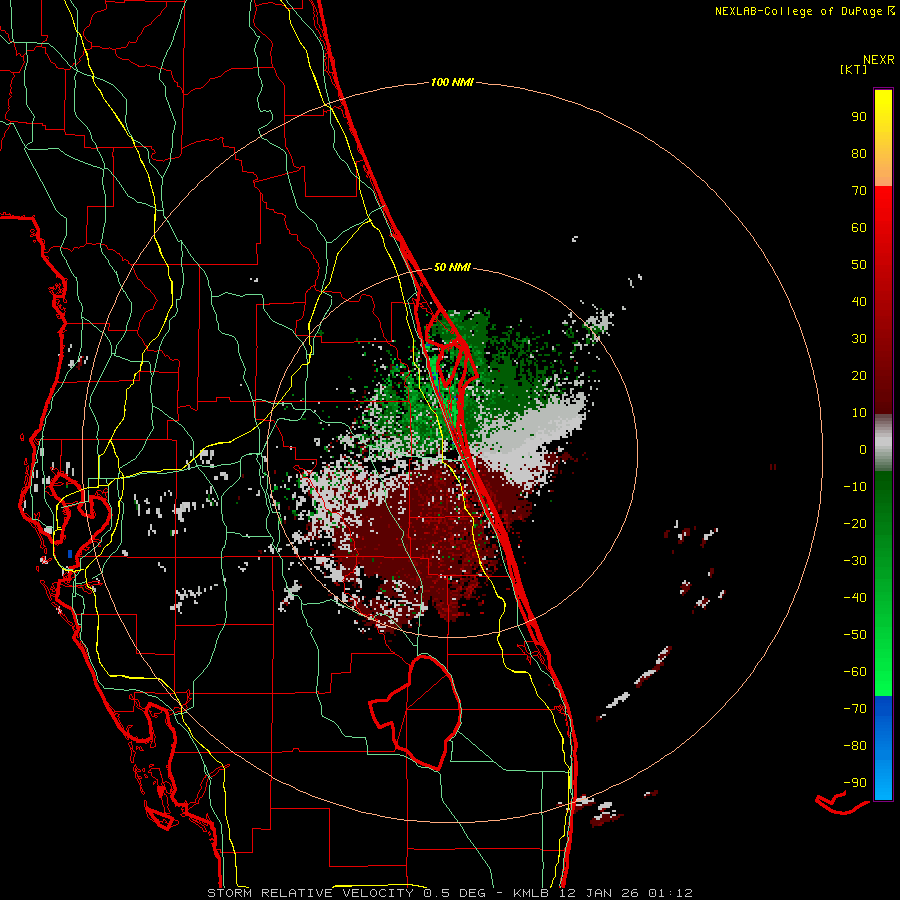900x900 pixels.
Task: Click the 0 legend value
Action: (863, 449)
